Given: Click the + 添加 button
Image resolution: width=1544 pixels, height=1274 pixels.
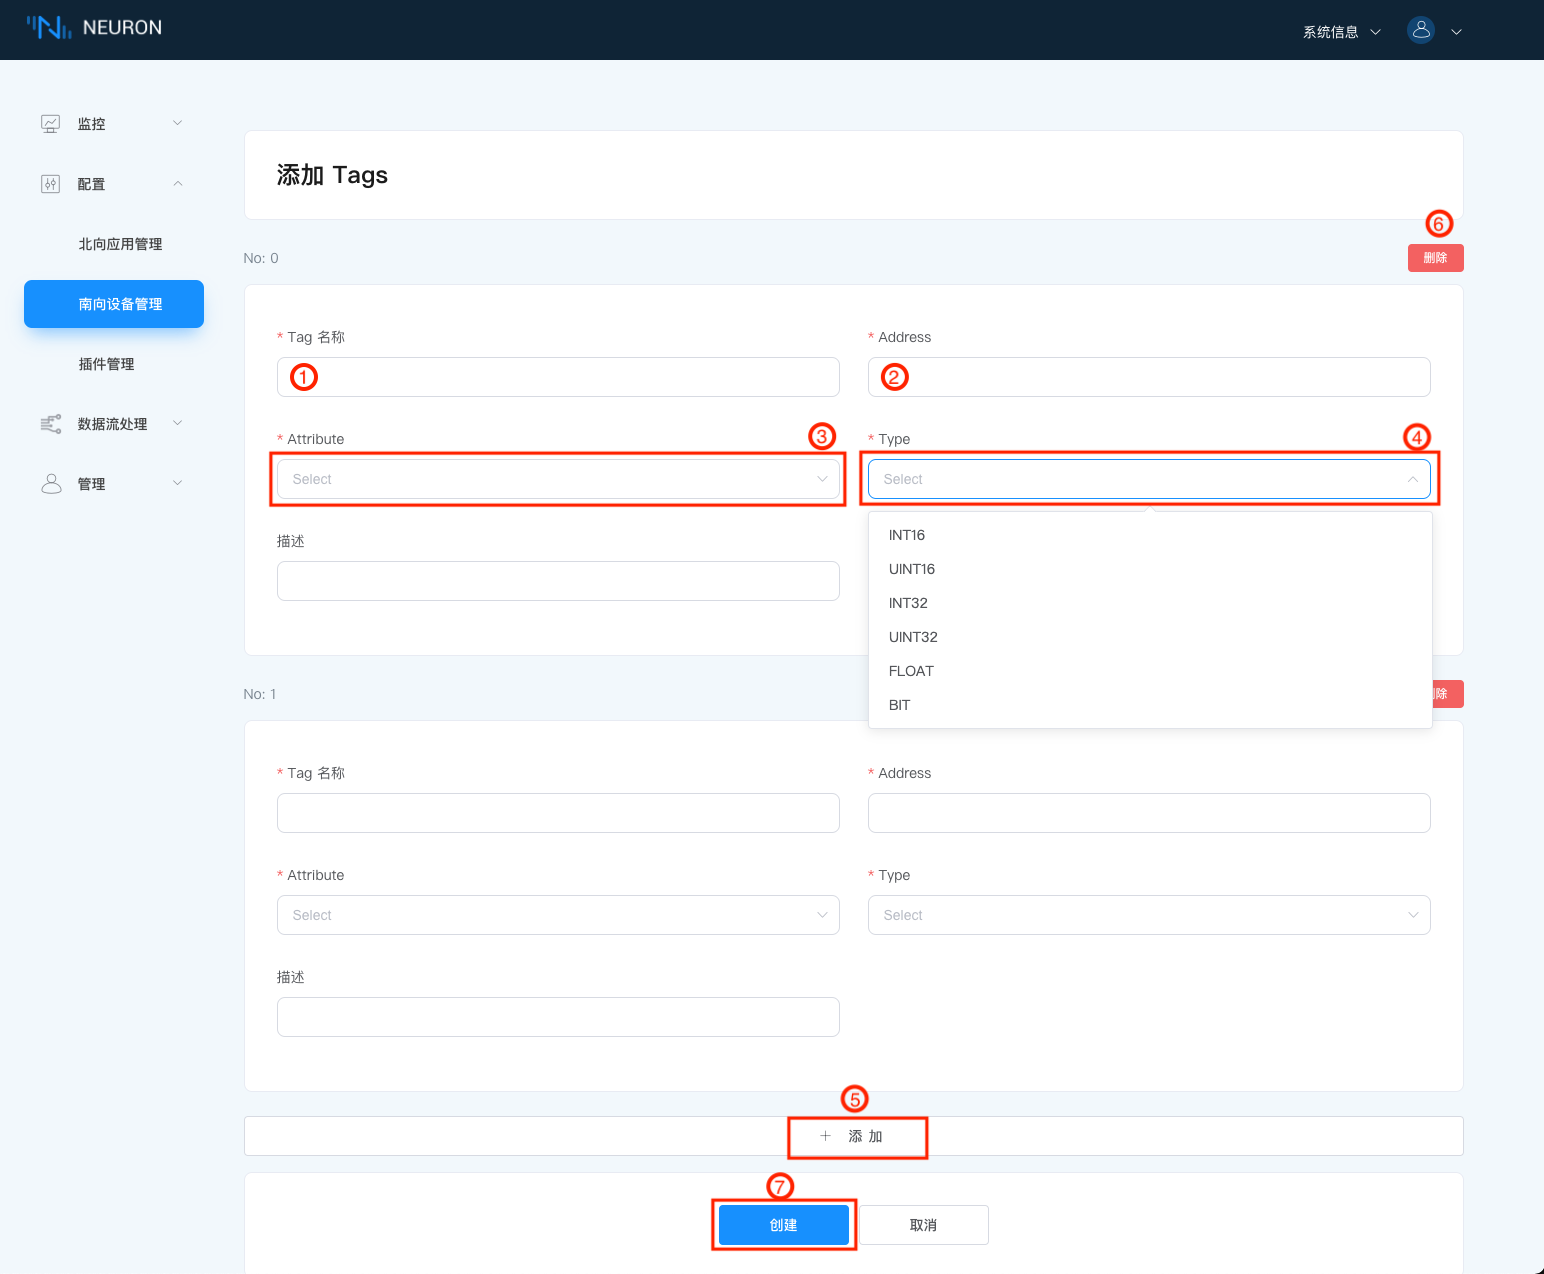Looking at the screenshot, I should (x=853, y=1136).
